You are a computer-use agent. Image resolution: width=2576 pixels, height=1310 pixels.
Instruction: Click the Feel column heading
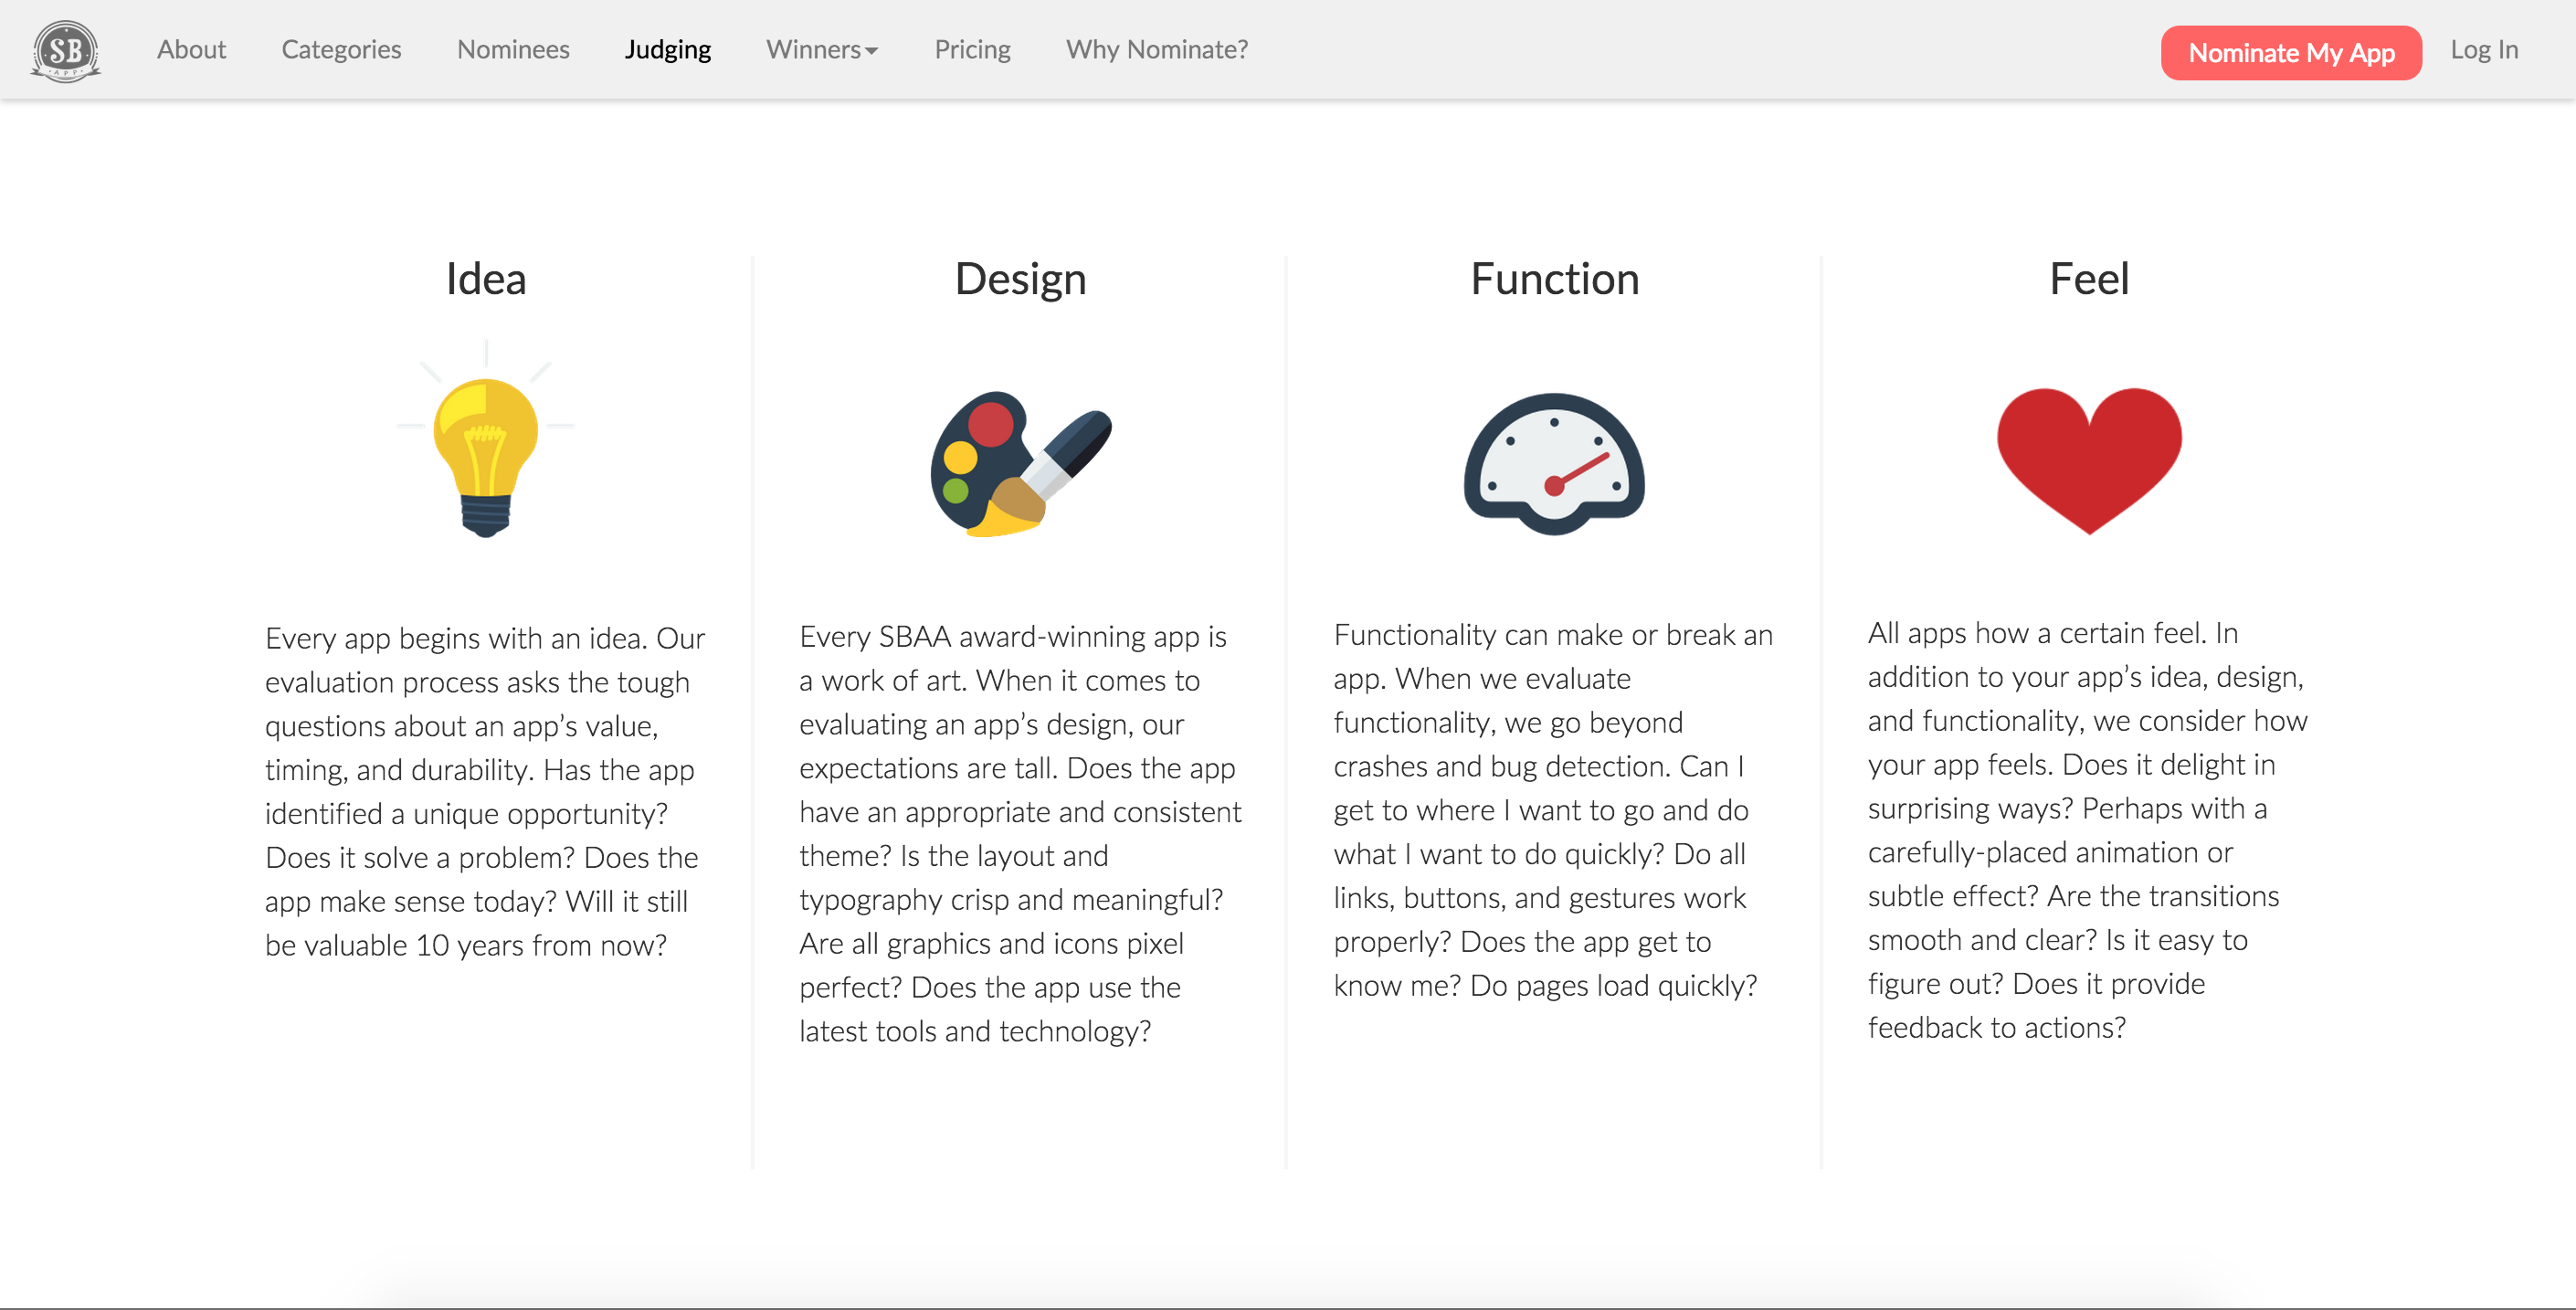[x=2089, y=279]
